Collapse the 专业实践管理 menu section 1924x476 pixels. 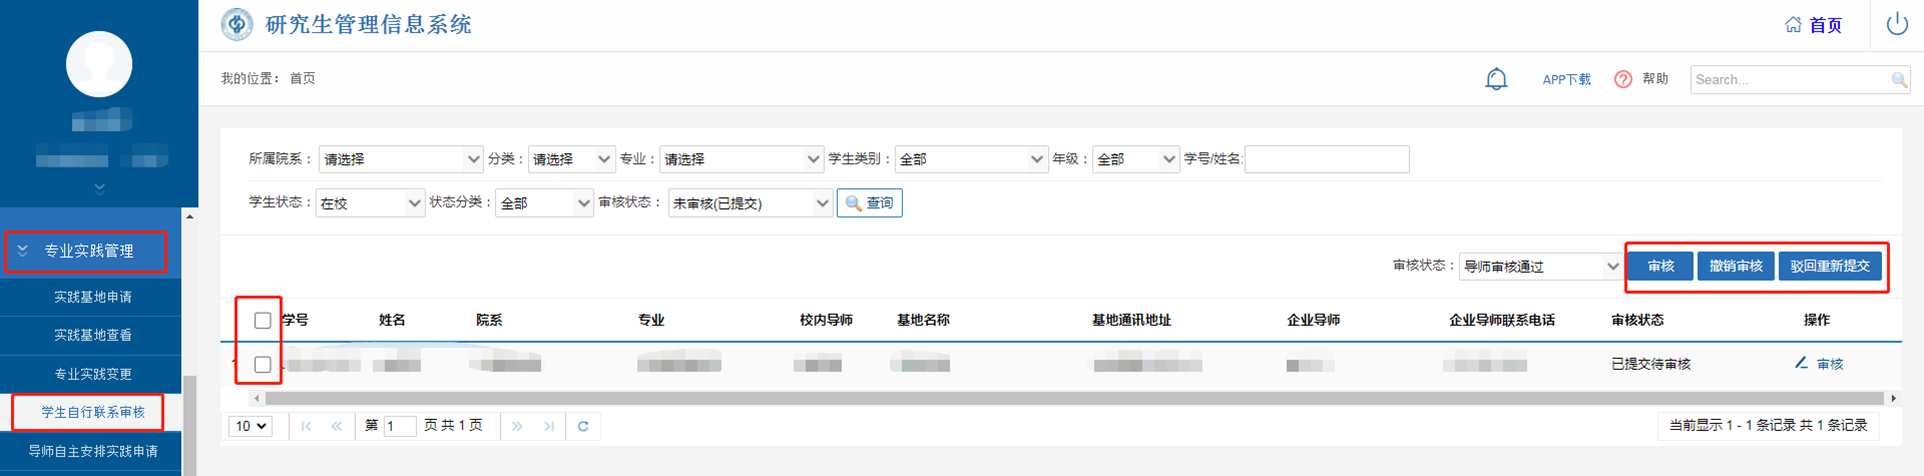[x=87, y=251]
